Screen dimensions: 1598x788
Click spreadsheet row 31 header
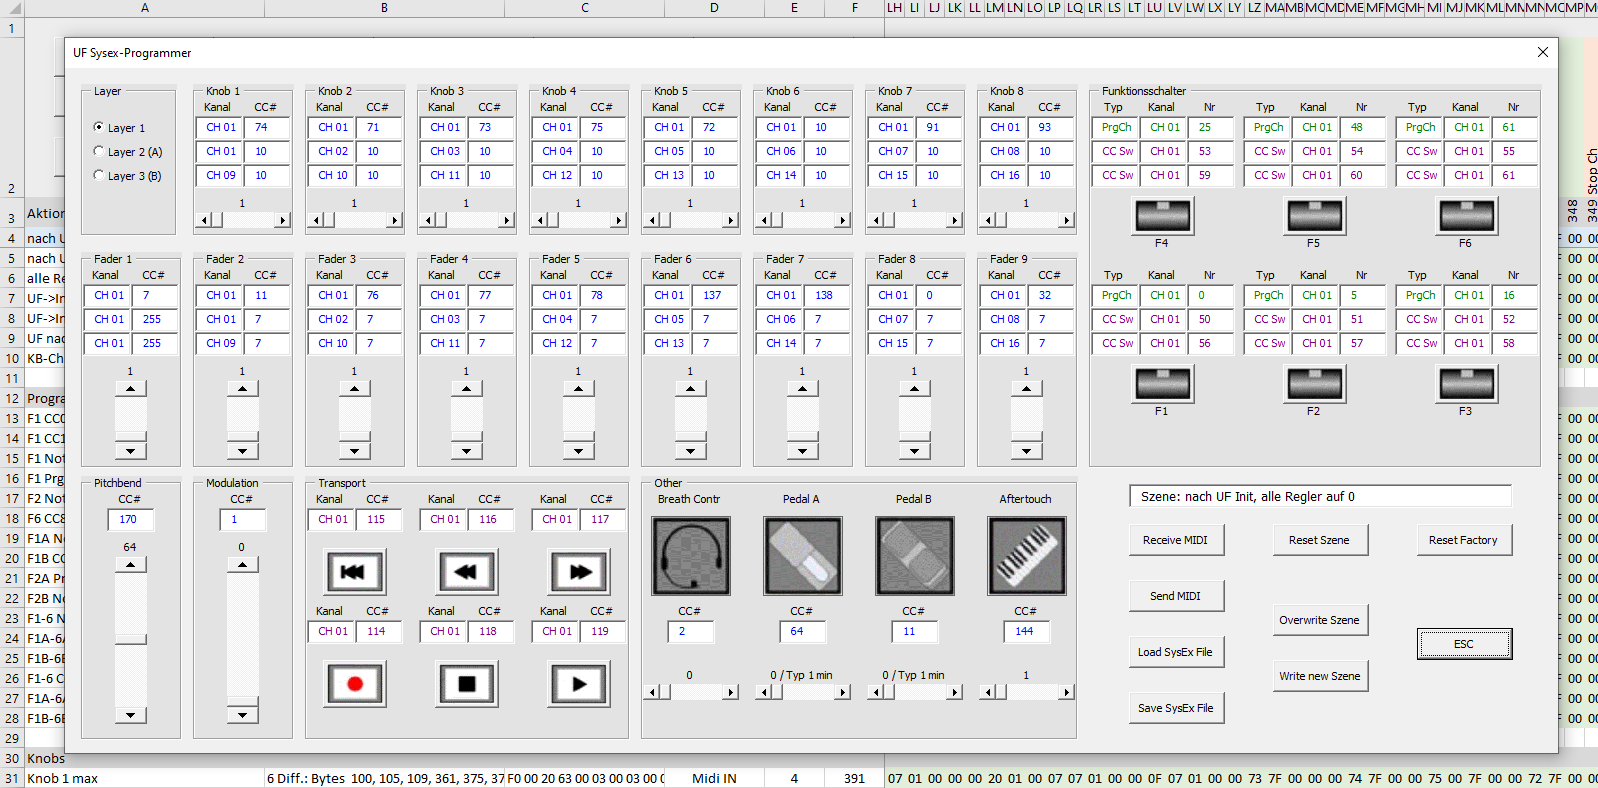tap(12, 778)
